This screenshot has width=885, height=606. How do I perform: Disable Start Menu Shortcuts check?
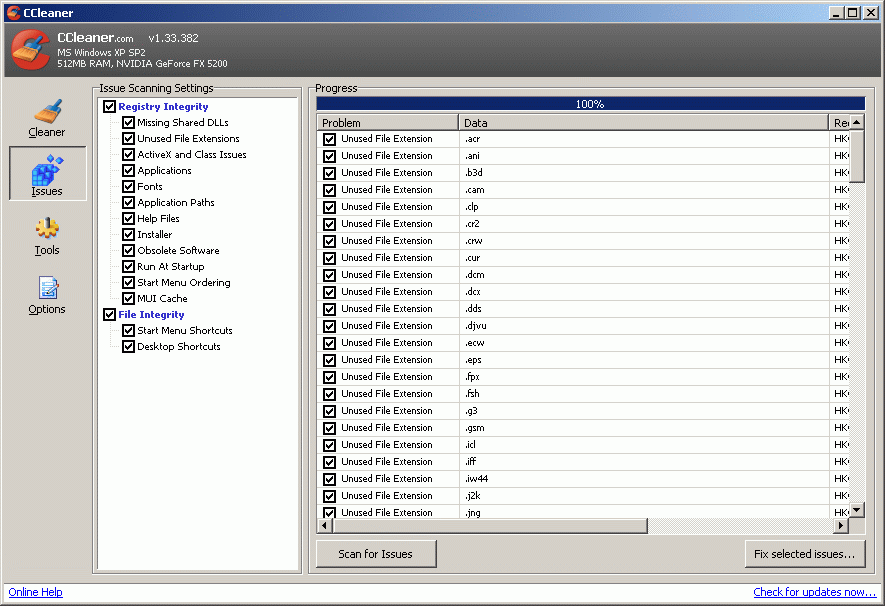click(x=129, y=331)
